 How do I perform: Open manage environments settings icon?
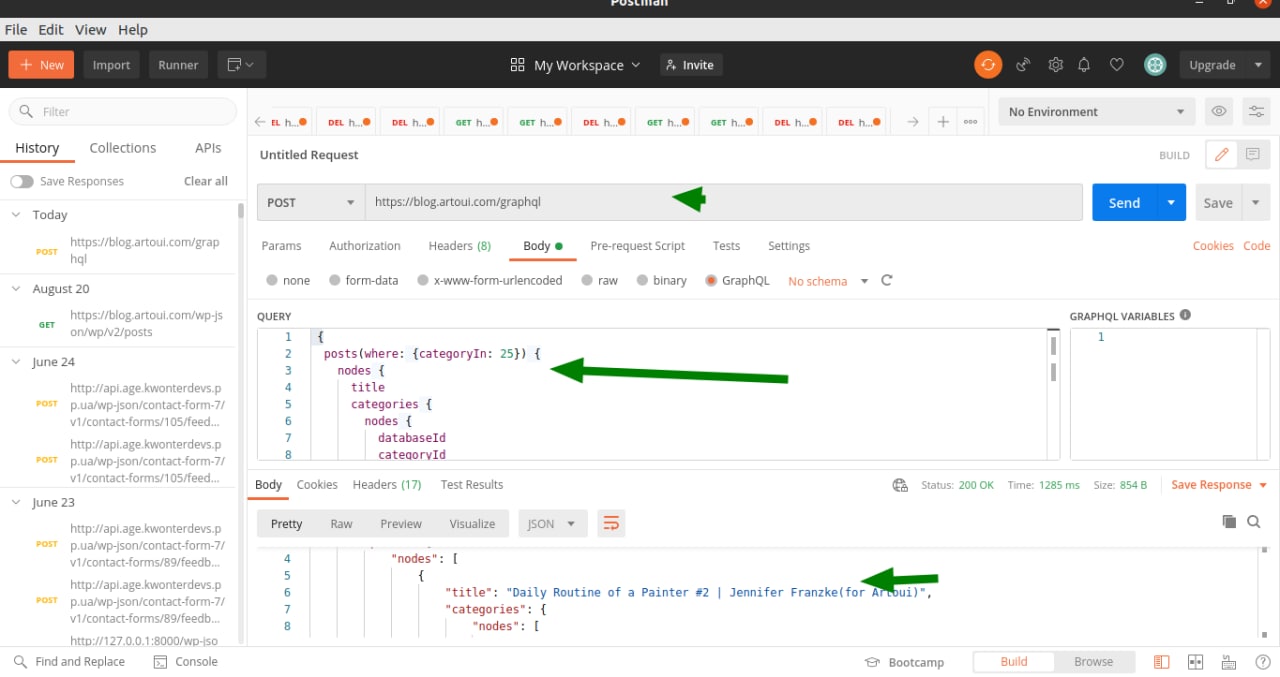click(x=1256, y=111)
